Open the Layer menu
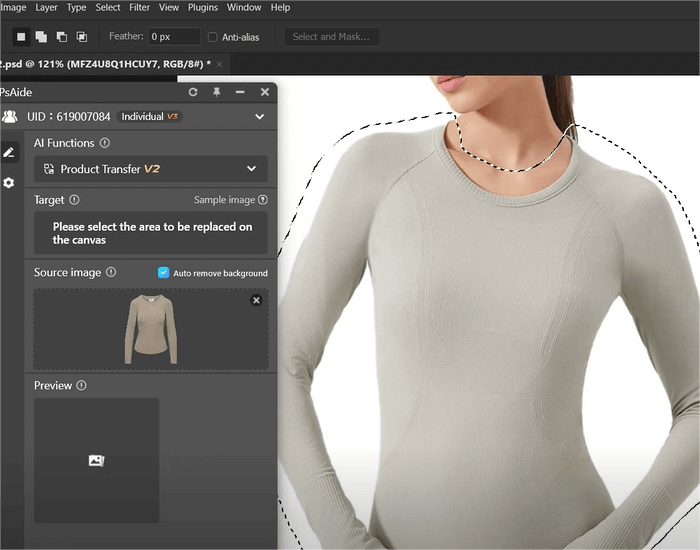The image size is (700, 550). tap(46, 8)
